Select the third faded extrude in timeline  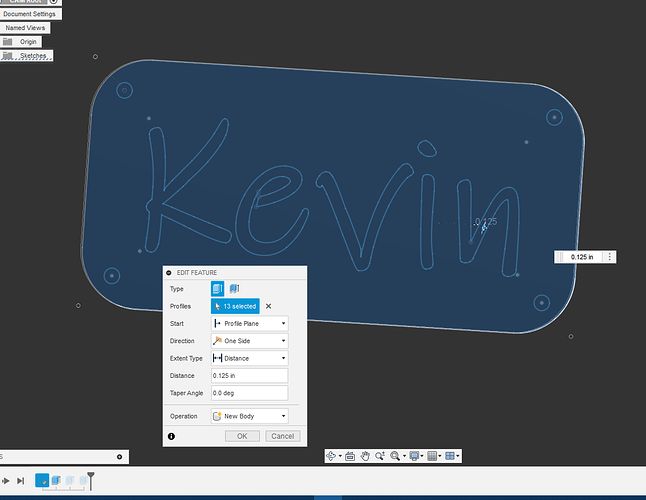pos(83,480)
